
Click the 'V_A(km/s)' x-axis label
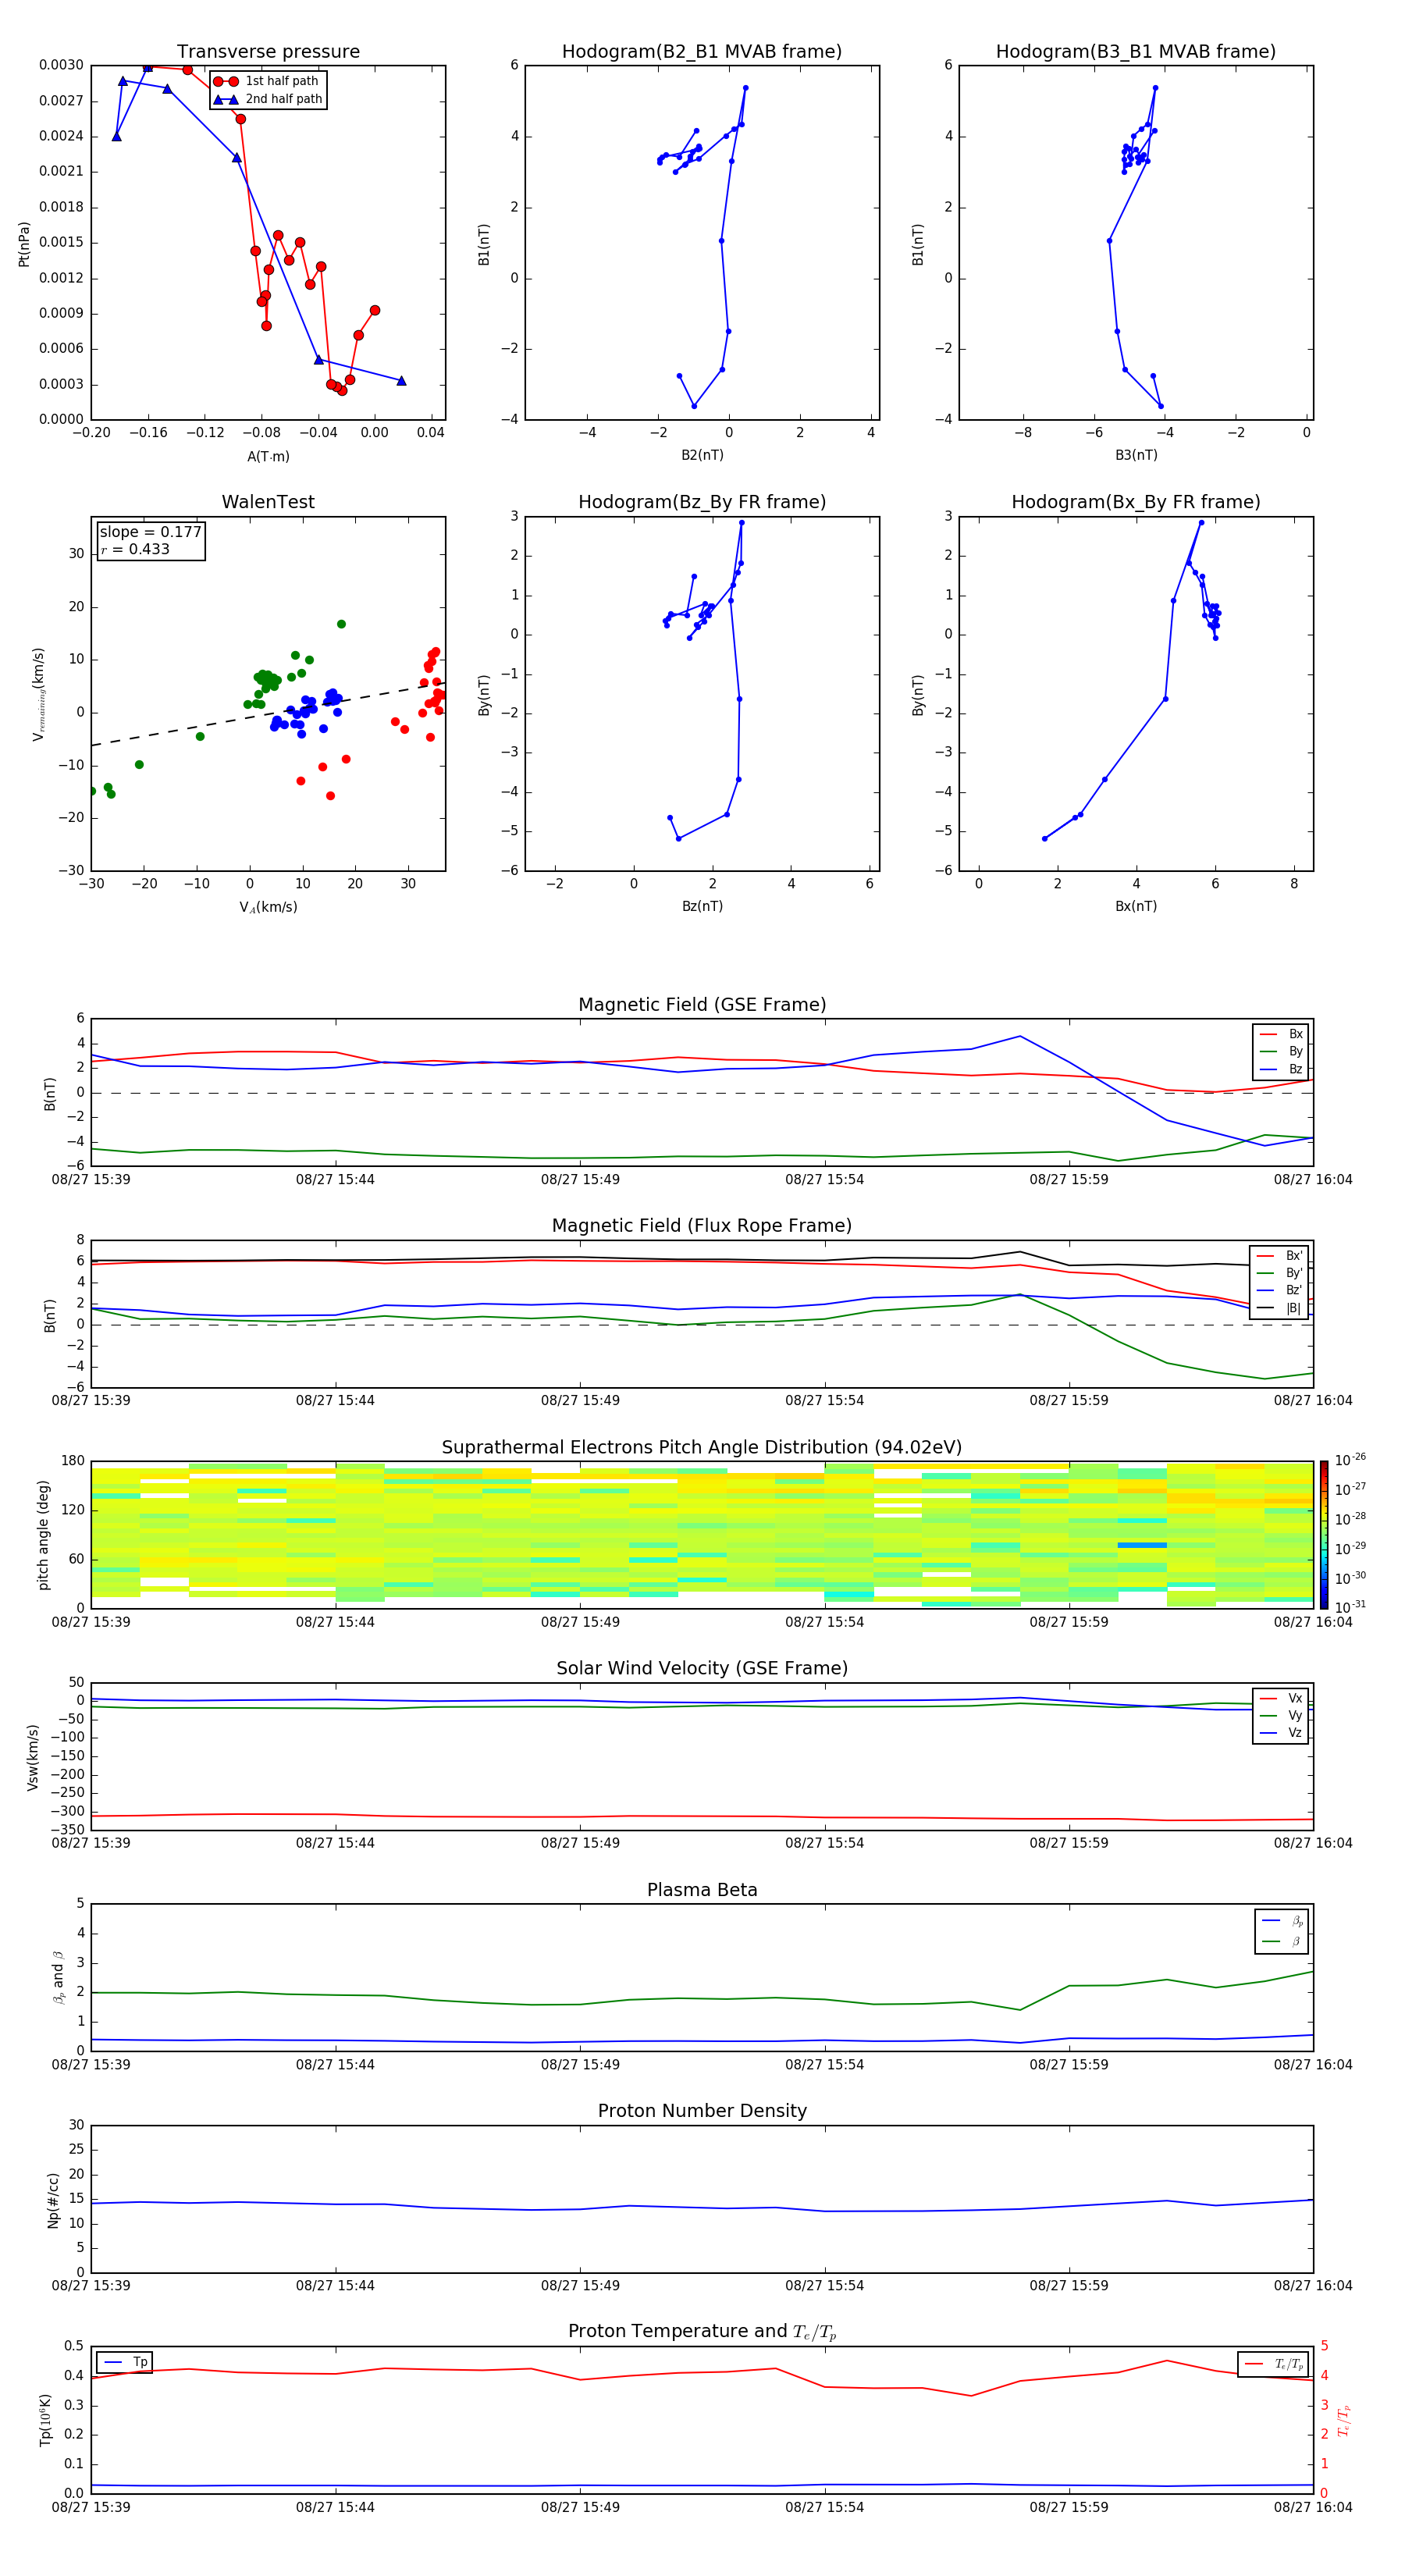click(268, 907)
